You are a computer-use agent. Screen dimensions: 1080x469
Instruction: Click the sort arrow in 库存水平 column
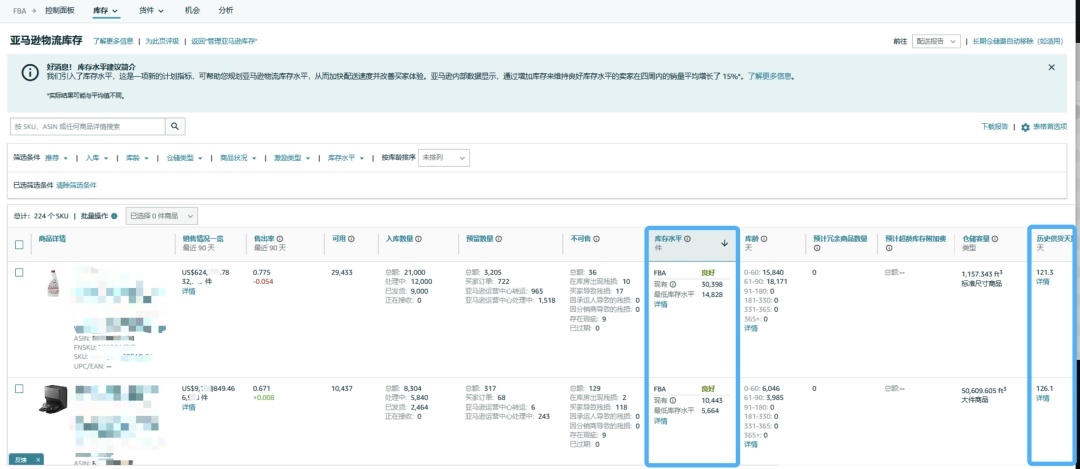click(x=724, y=242)
